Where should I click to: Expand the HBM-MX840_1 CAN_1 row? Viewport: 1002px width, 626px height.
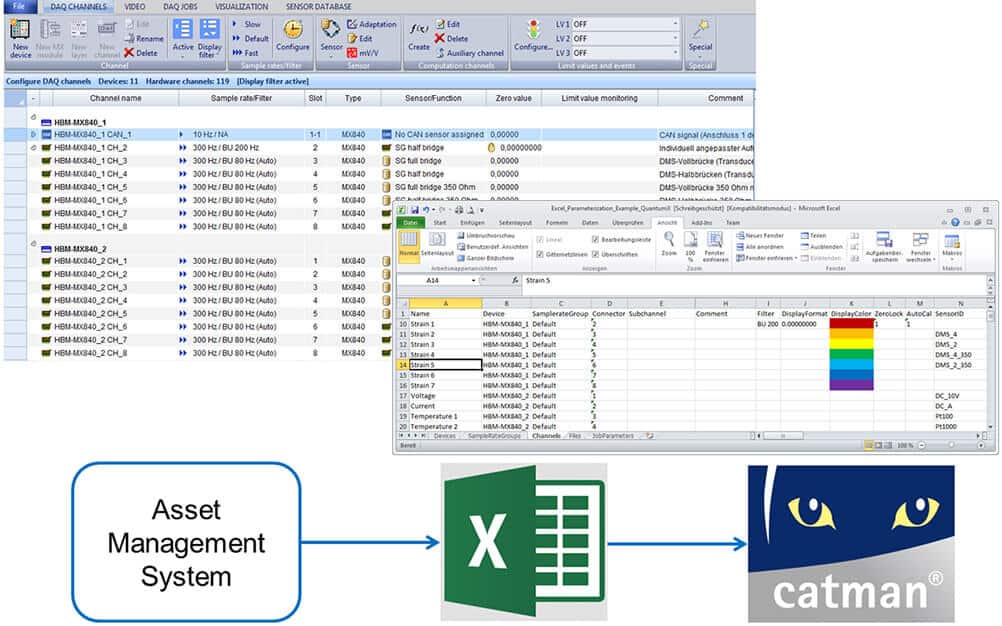pos(33,135)
